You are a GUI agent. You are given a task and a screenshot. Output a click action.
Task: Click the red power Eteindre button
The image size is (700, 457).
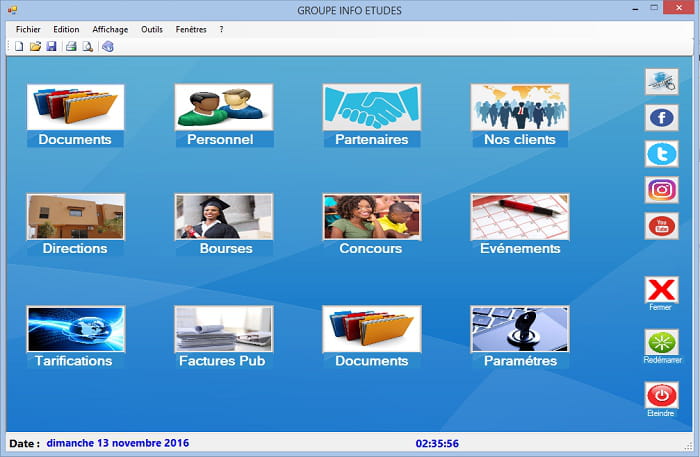tap(662, 395)
